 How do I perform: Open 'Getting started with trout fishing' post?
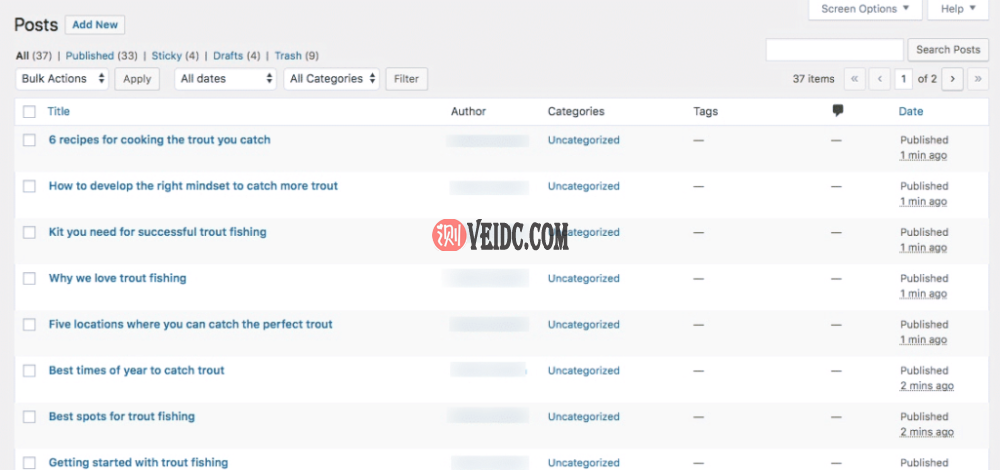pos(138,462)
